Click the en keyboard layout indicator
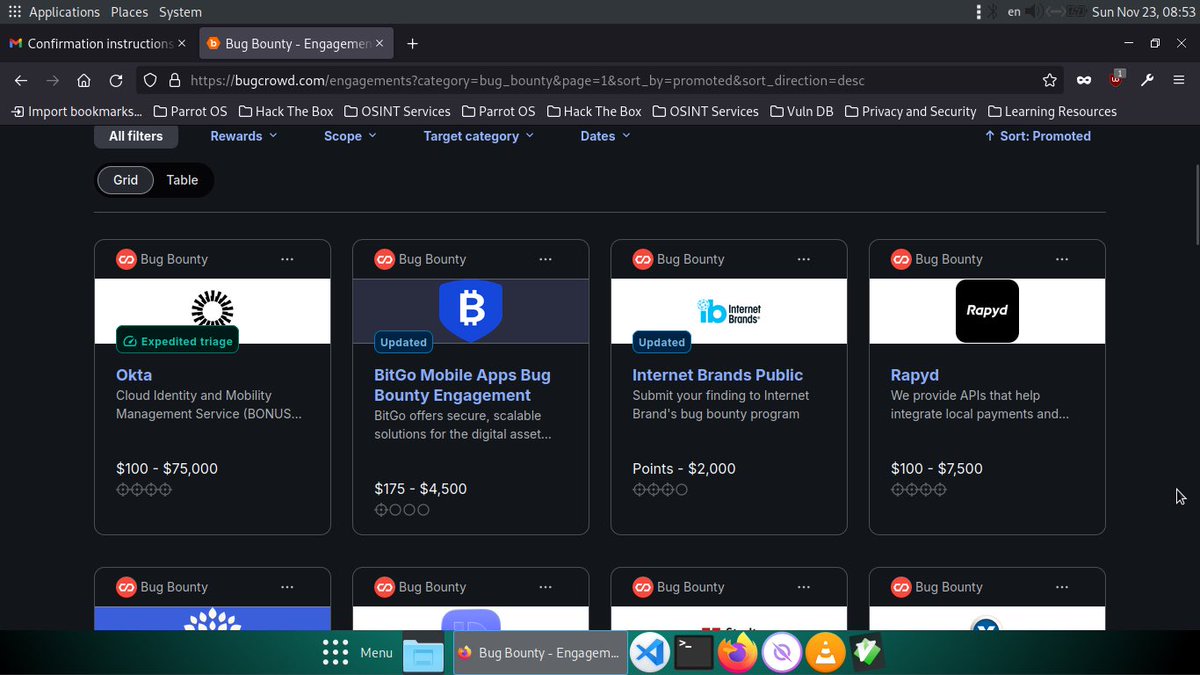This screenshot has width=1200, height=675. coord(1014,12)
